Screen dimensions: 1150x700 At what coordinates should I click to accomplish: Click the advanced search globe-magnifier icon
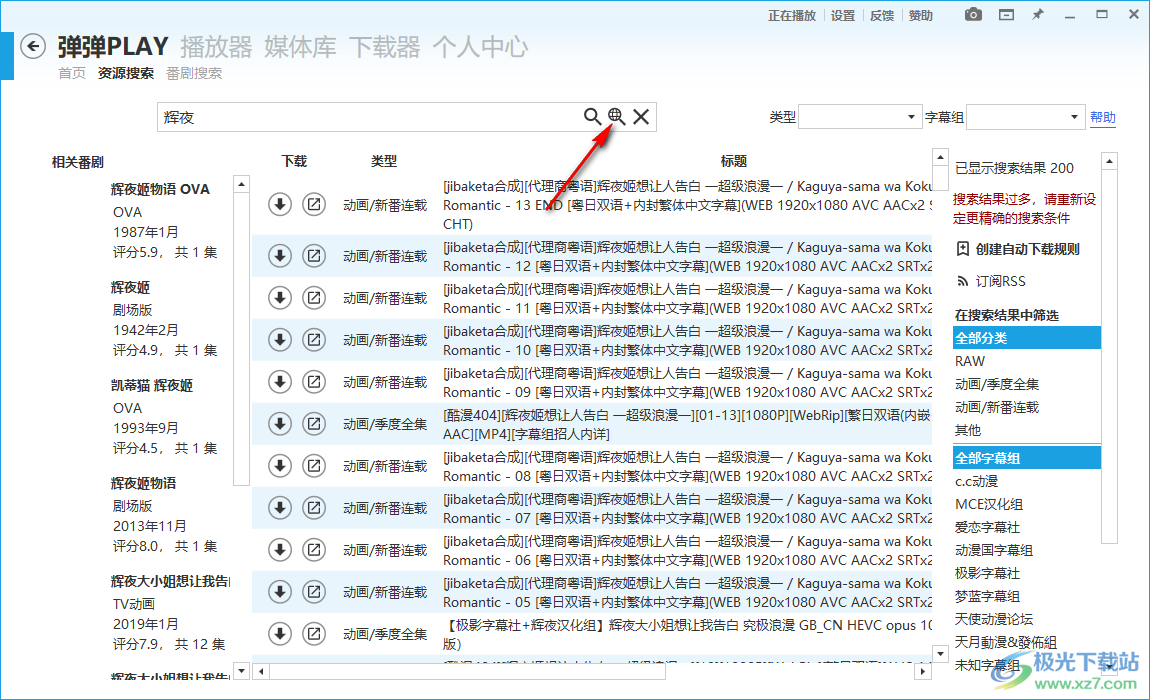click(x=616, y=117)
